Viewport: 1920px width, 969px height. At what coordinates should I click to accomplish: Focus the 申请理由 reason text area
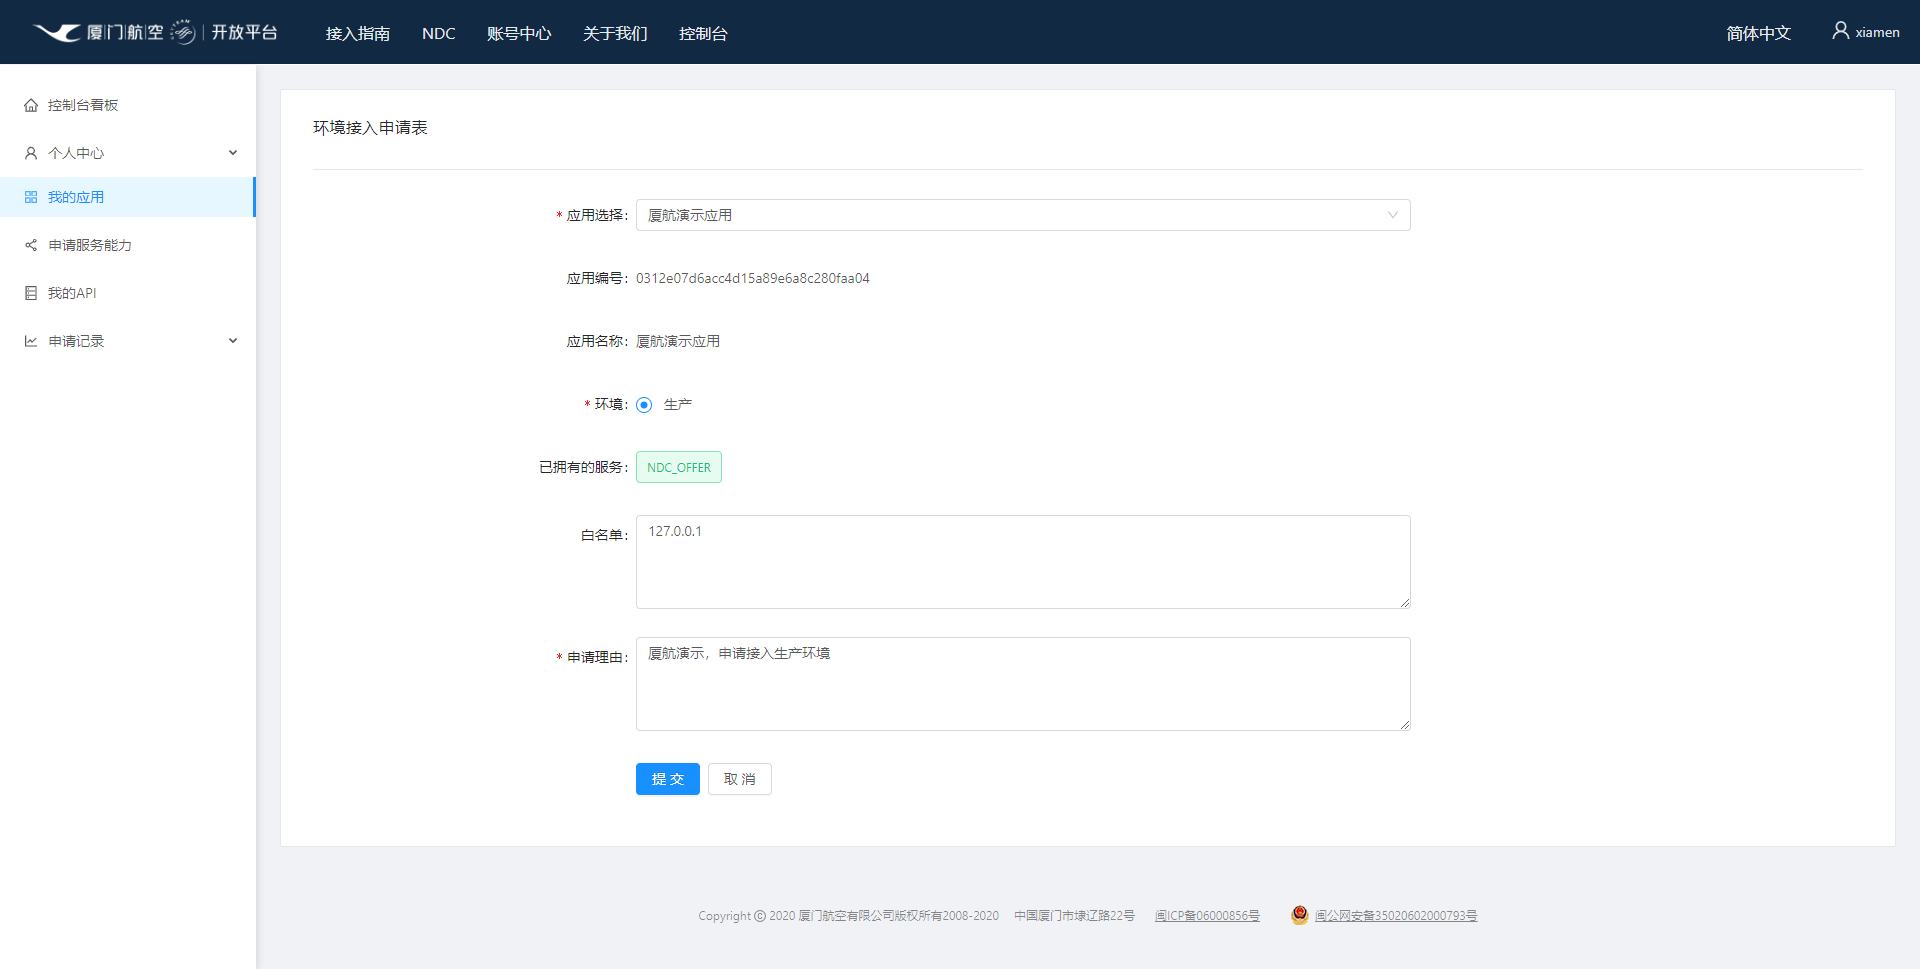(1023, 684)
